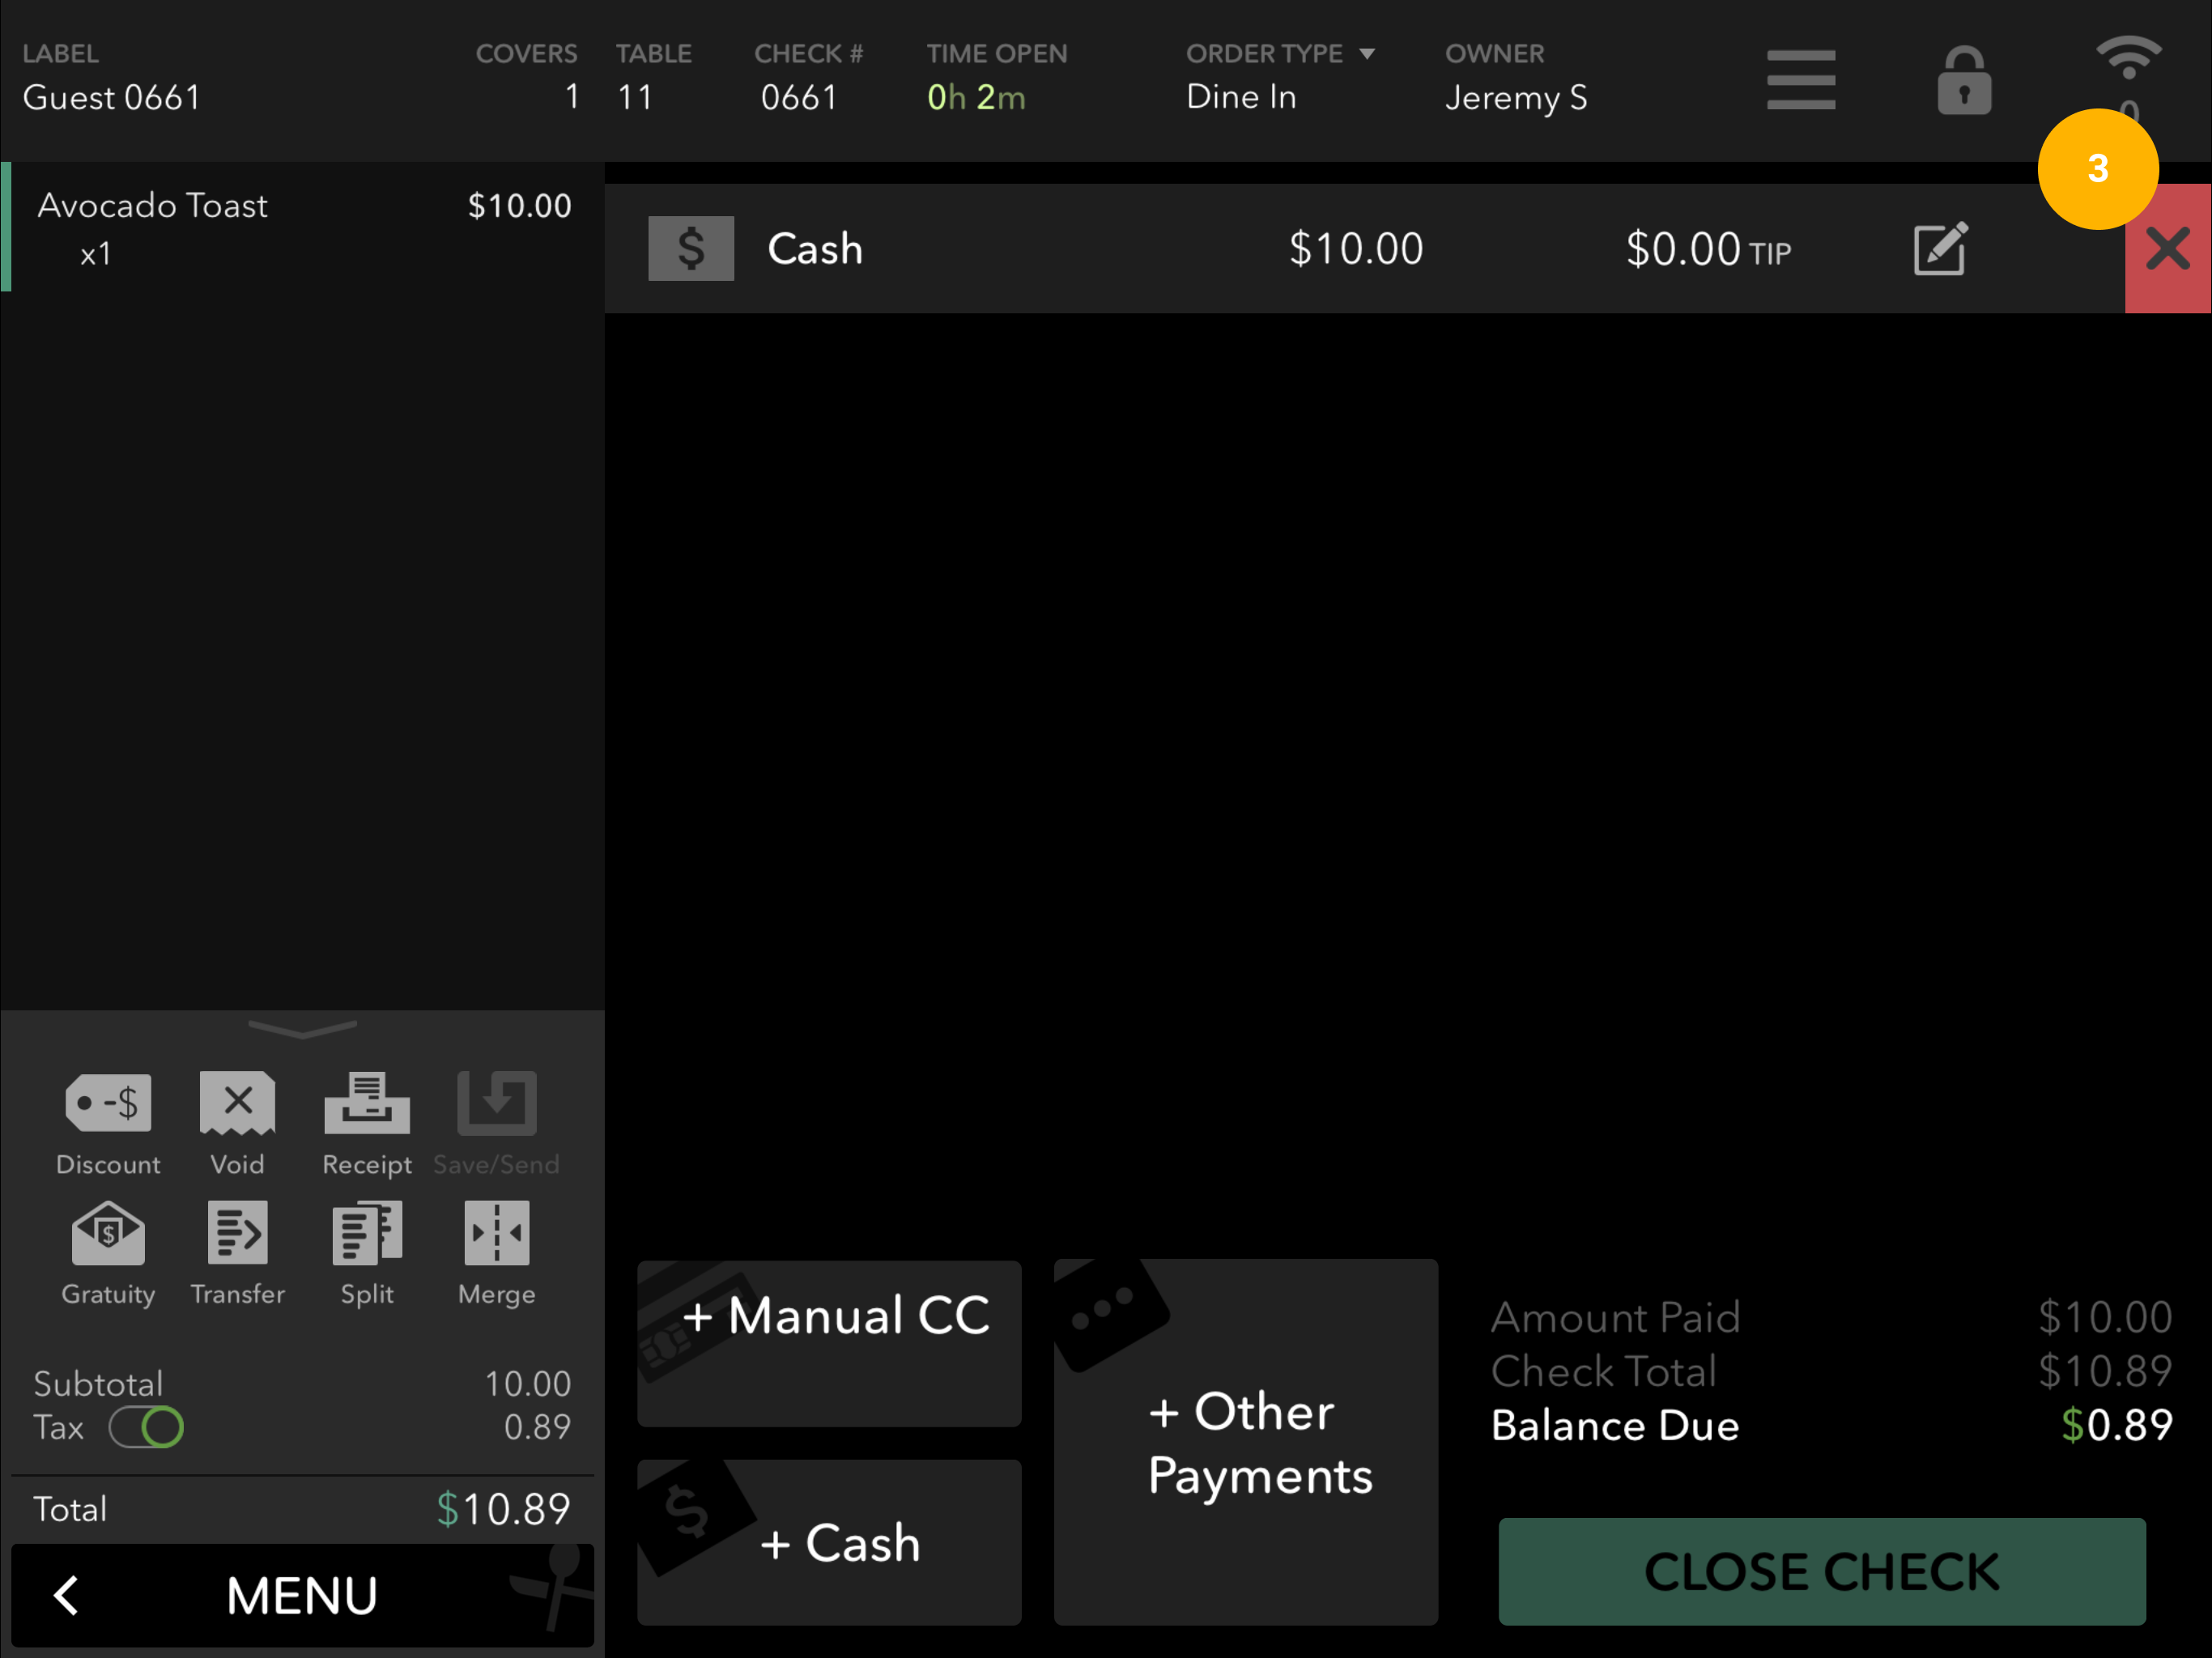
Task: Edit the Cash payment with pencil icon
Action: point(1940,248)
